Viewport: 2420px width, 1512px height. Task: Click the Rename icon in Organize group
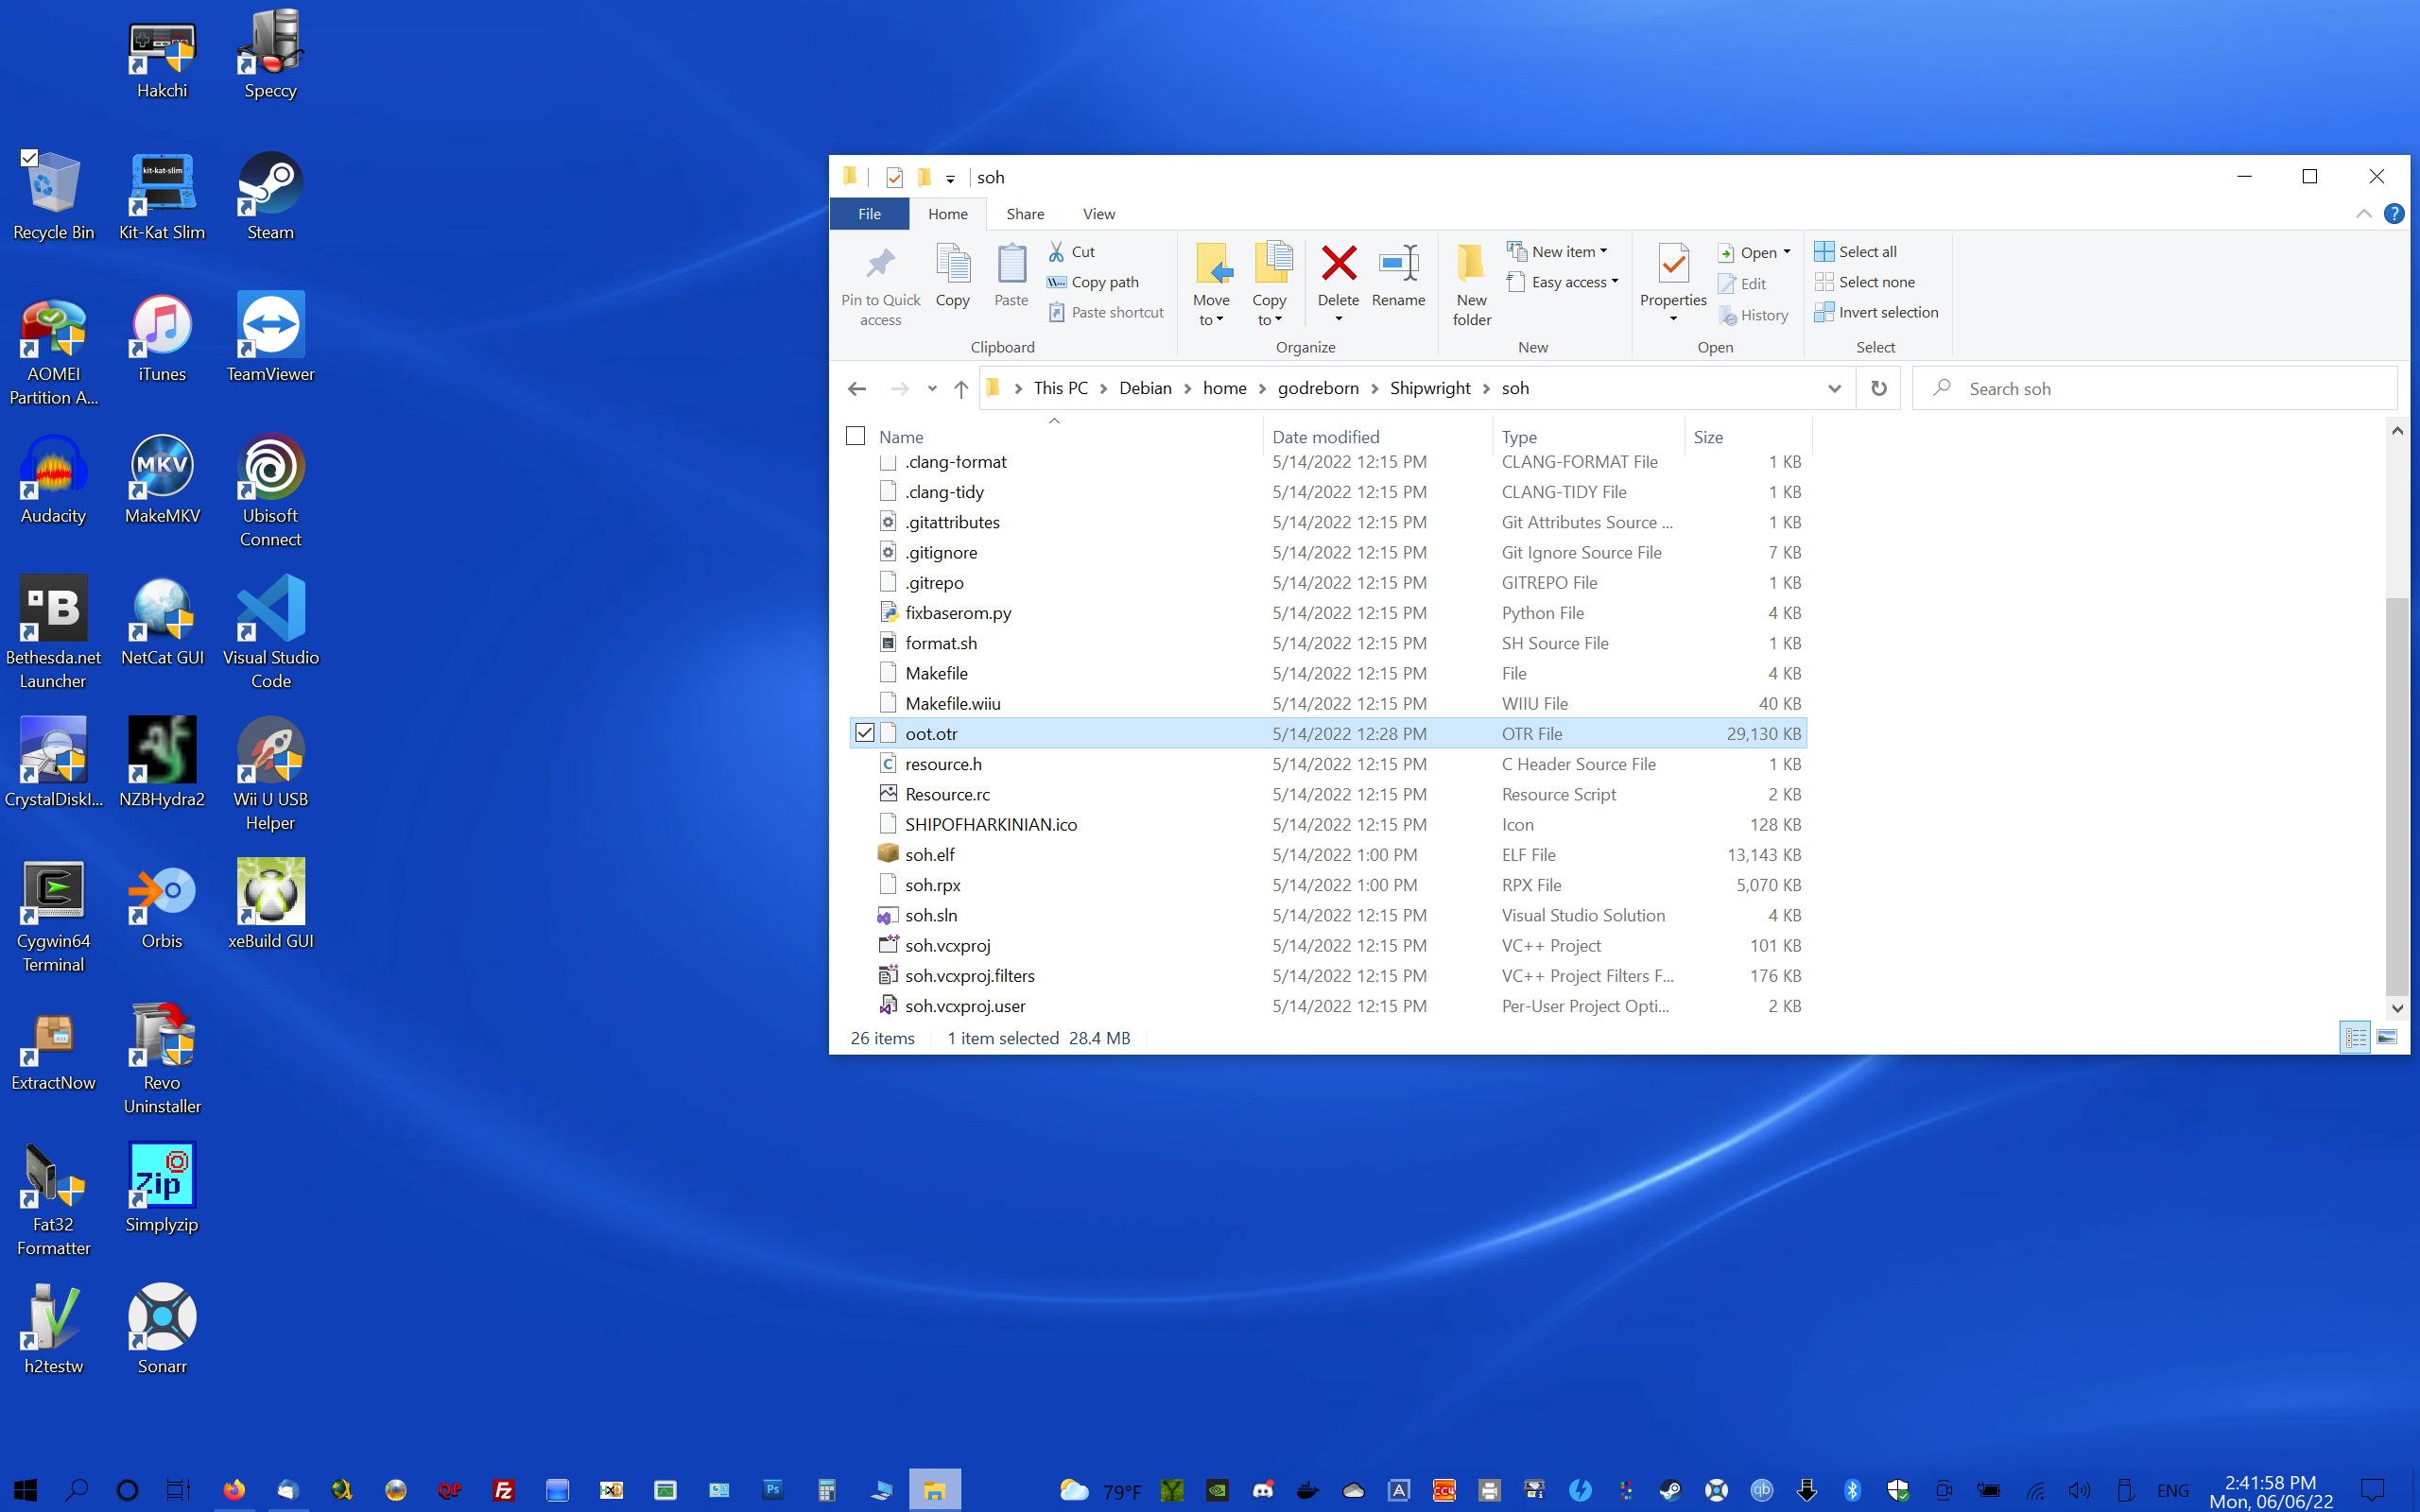pos(1398,264)
